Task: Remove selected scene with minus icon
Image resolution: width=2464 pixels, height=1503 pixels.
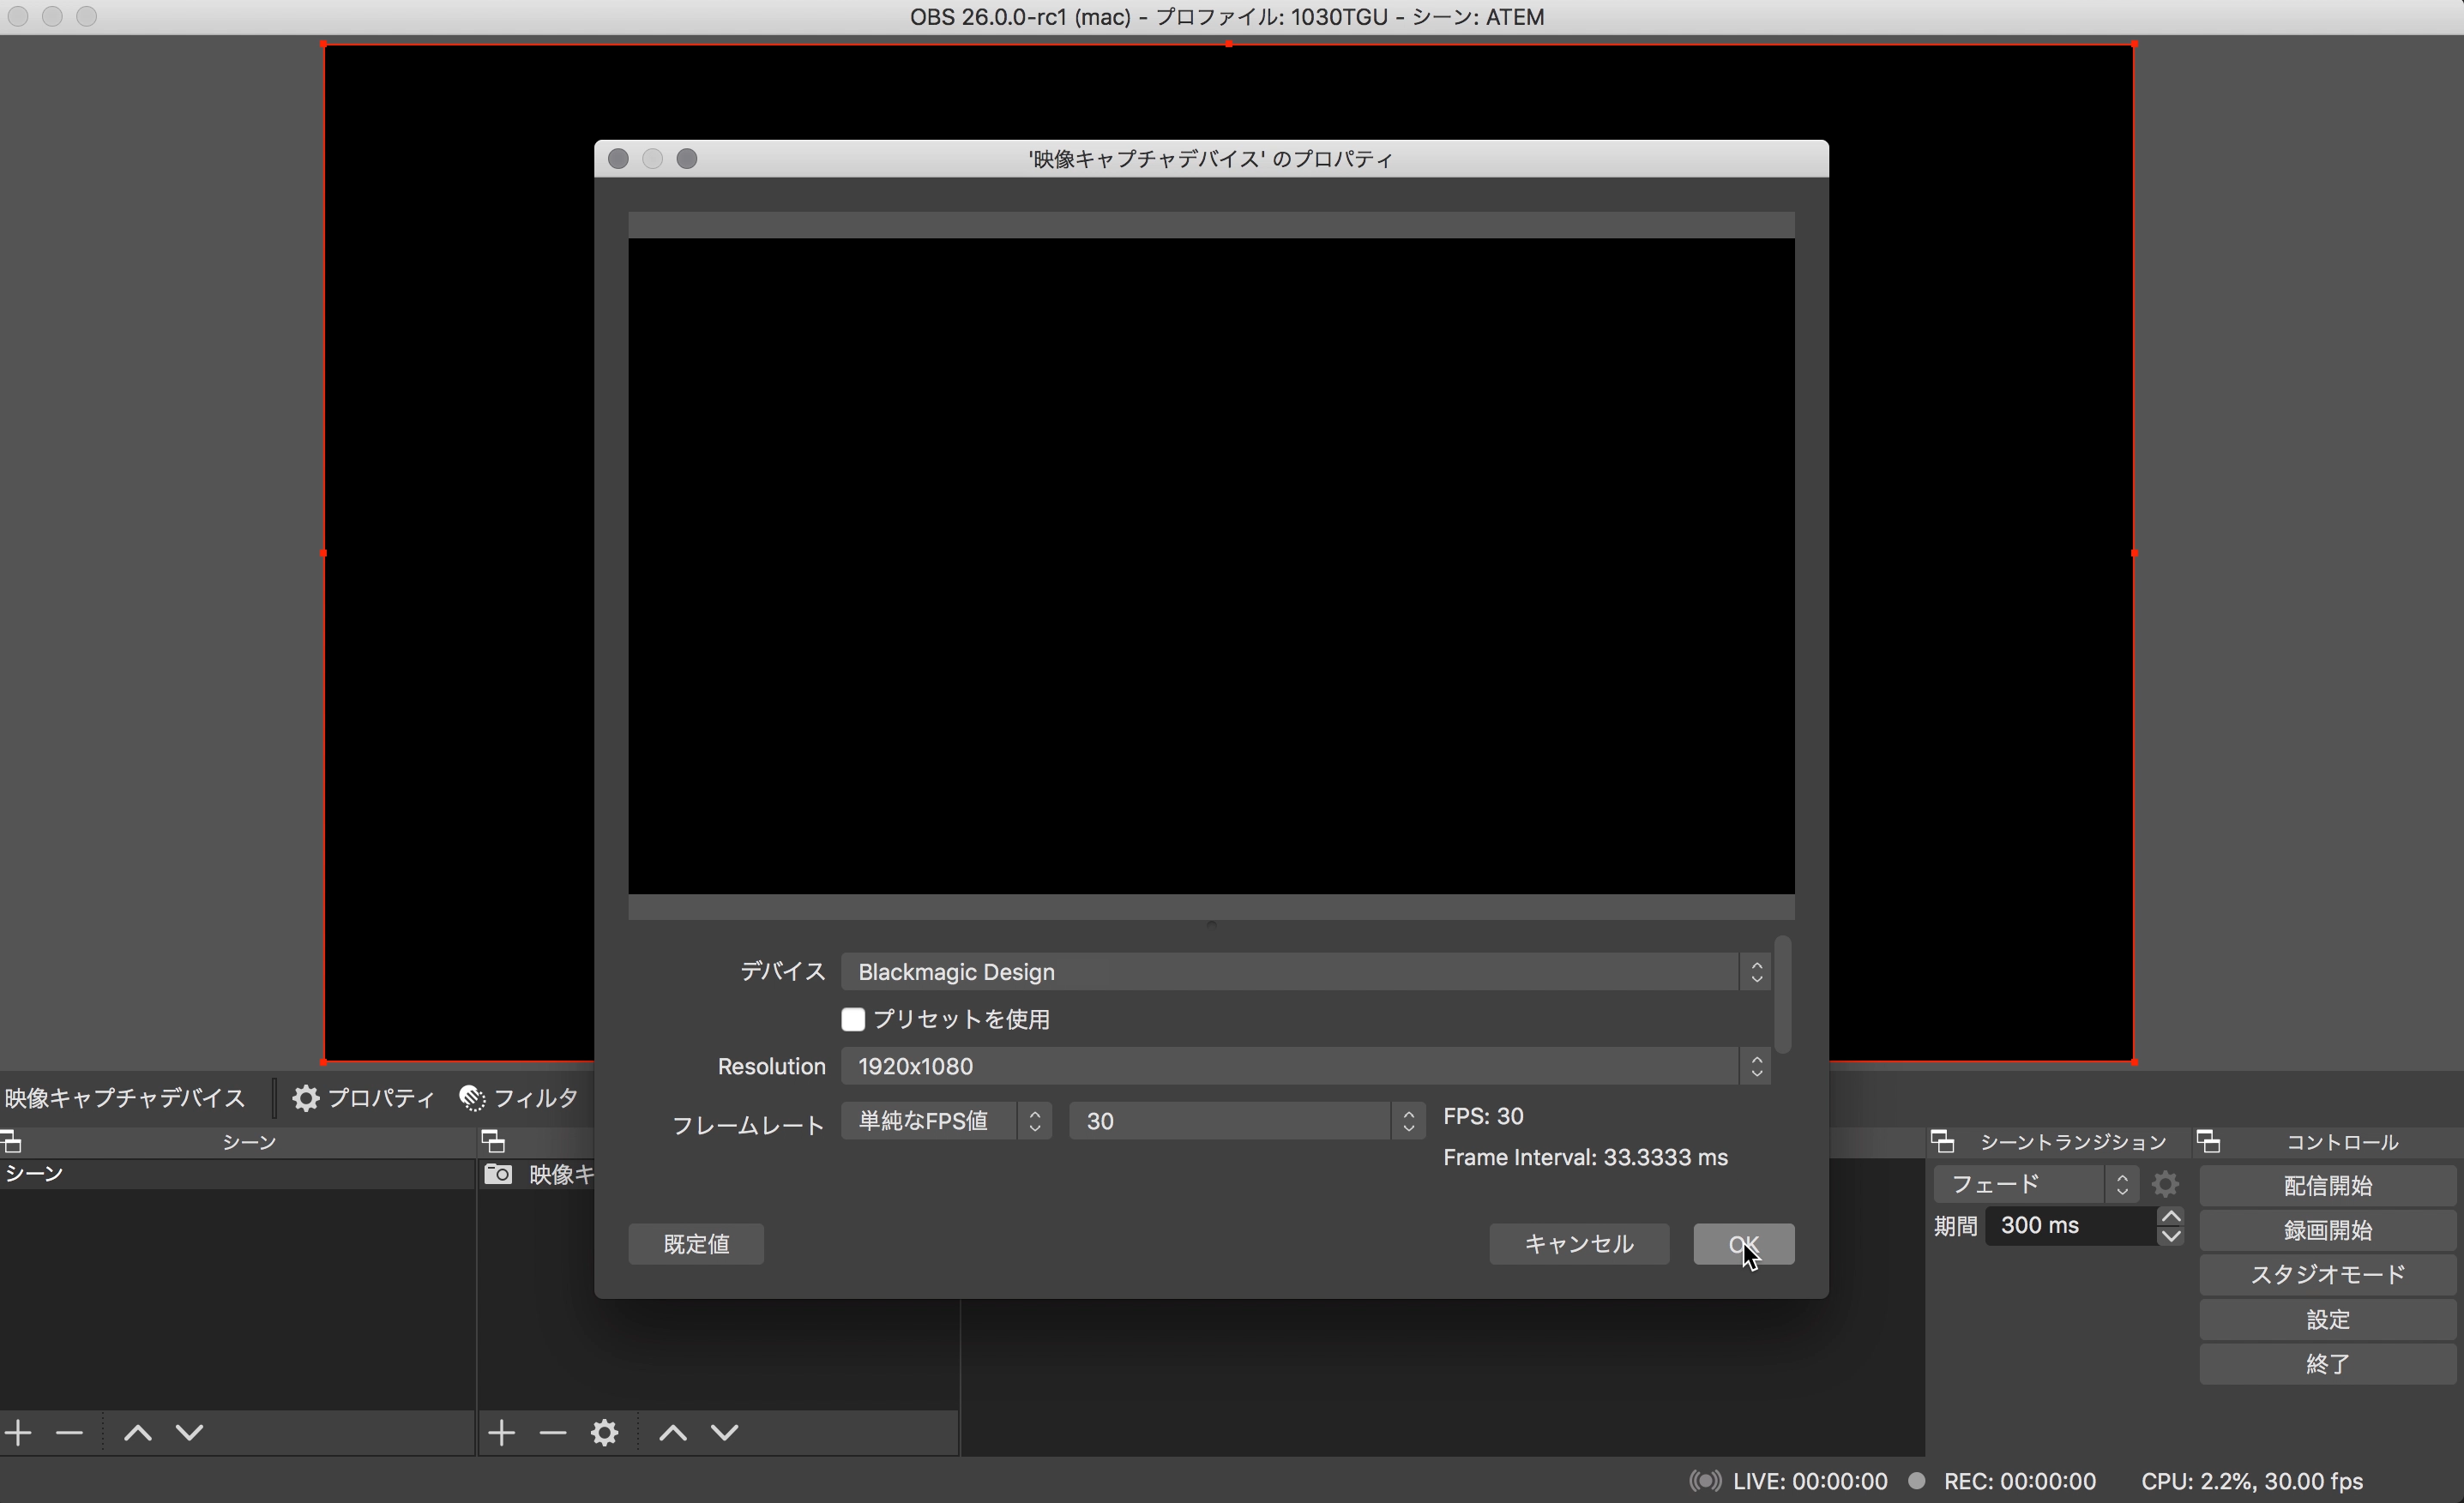Action: point(69,1432)
